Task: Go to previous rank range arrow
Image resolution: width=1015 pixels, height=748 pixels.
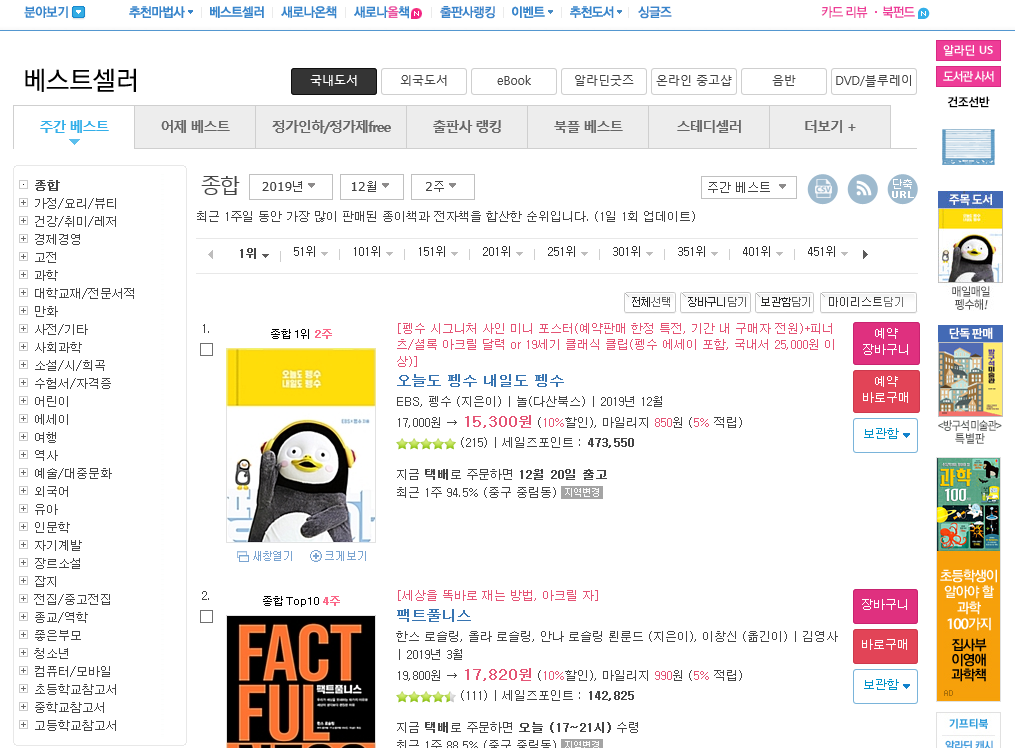Action: (x=211, y=254)
